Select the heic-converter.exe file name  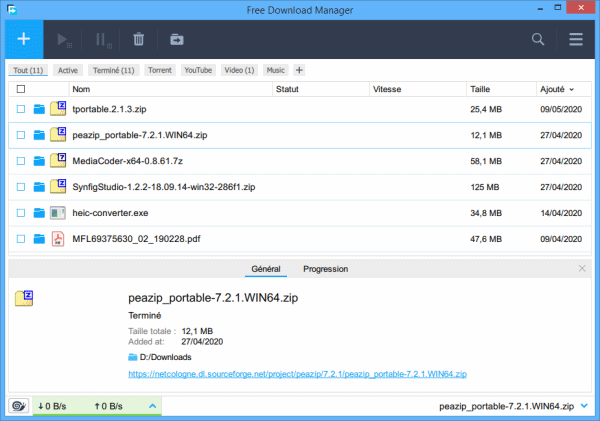point(110,213)
